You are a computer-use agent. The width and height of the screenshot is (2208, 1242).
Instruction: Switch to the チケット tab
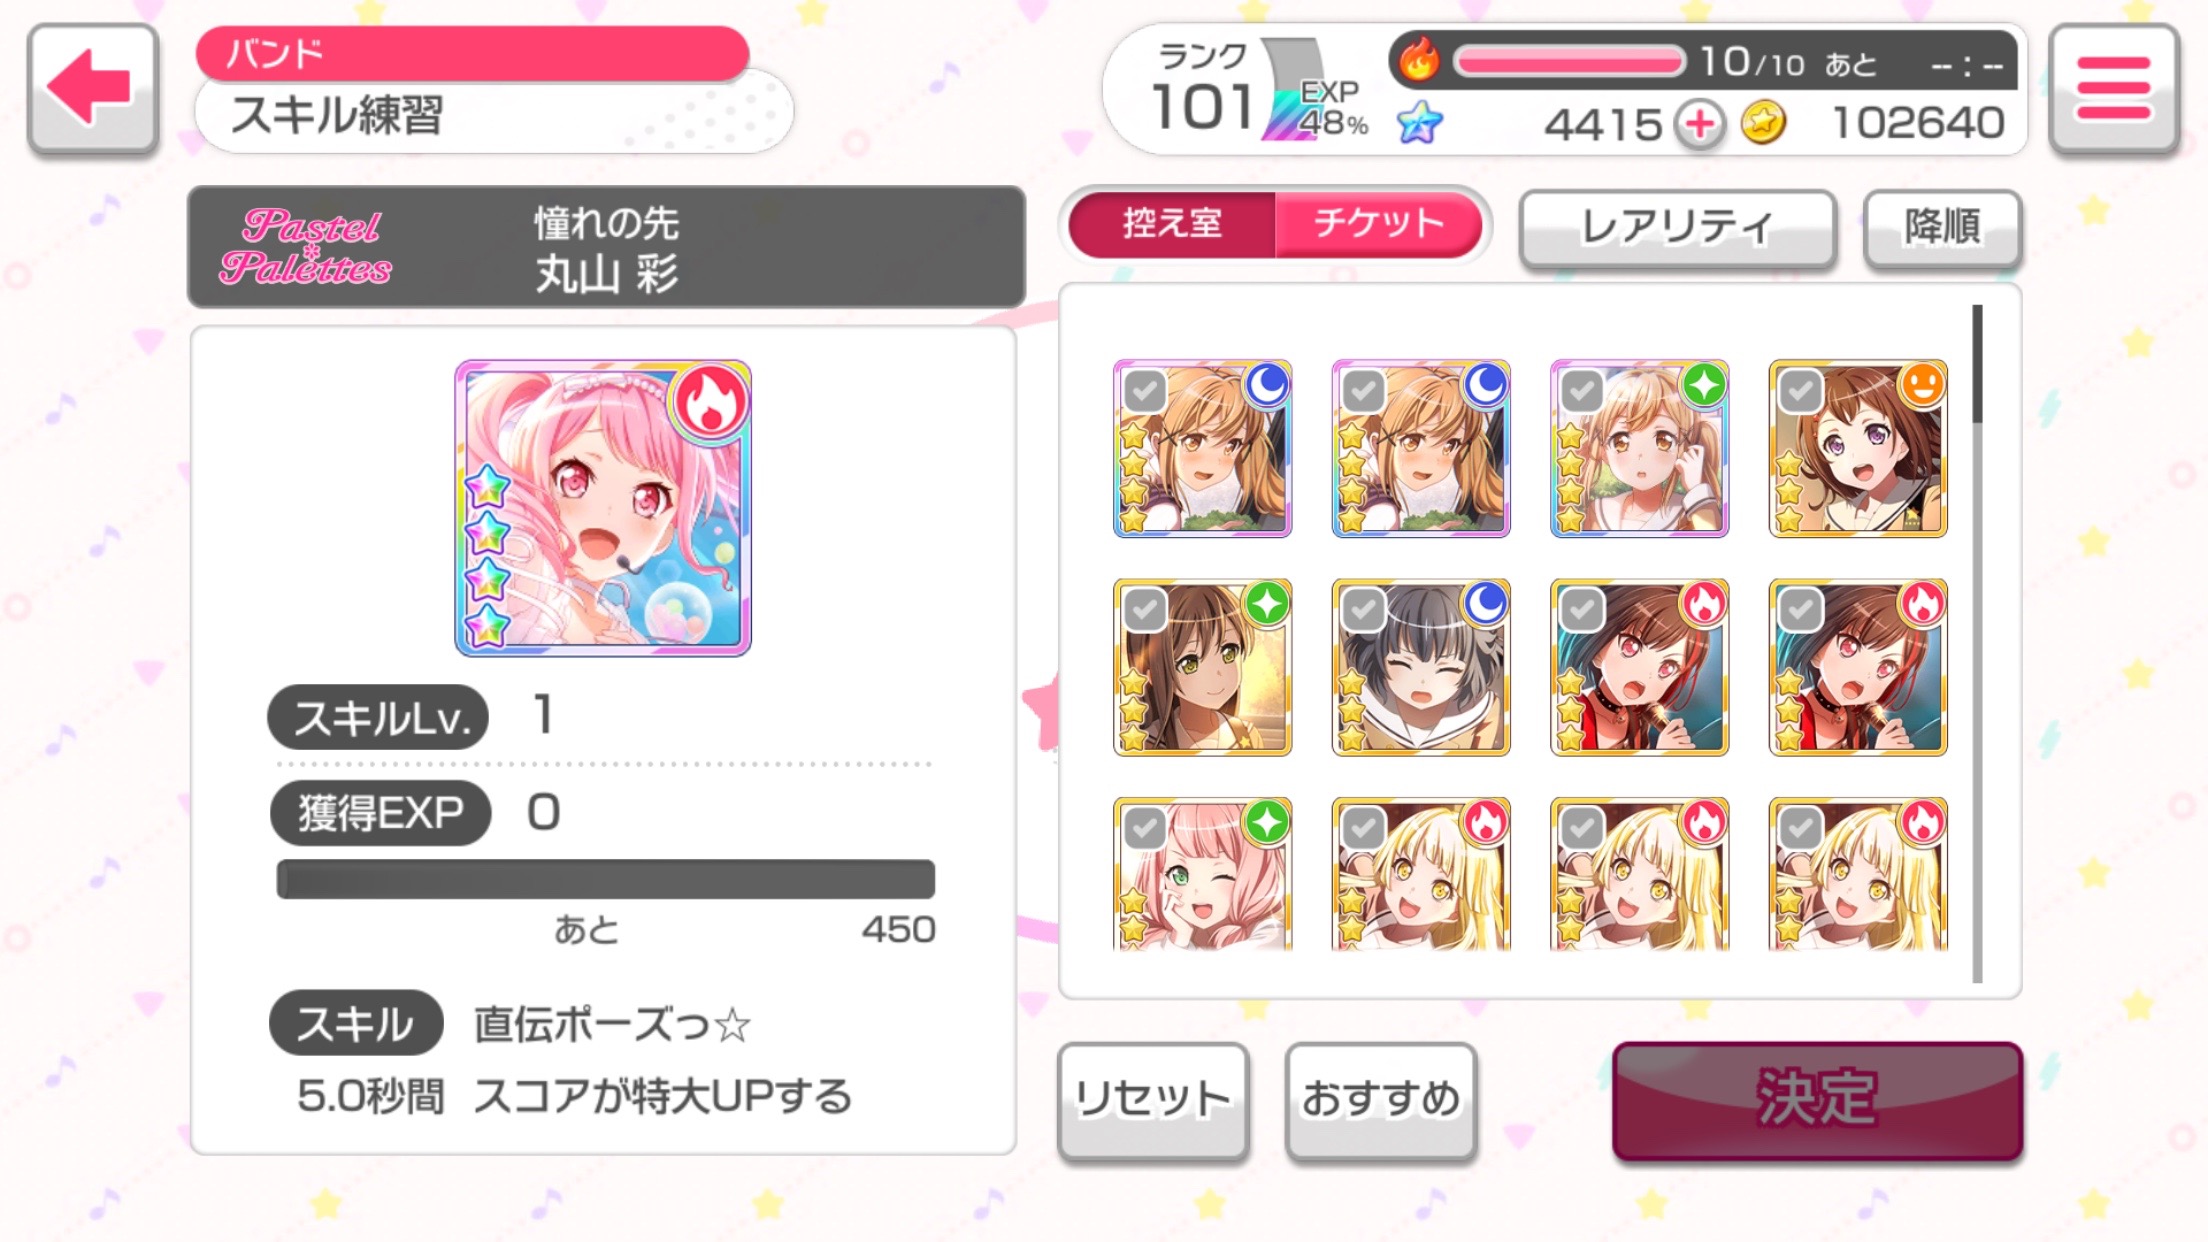coord(1377,224)
